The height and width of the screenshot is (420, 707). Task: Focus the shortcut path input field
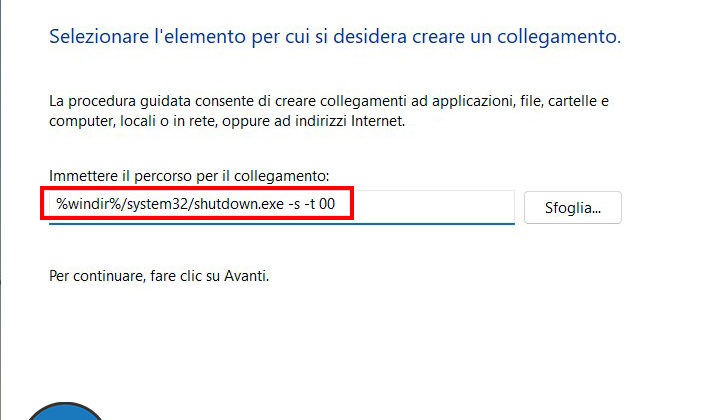coord(281,206)
